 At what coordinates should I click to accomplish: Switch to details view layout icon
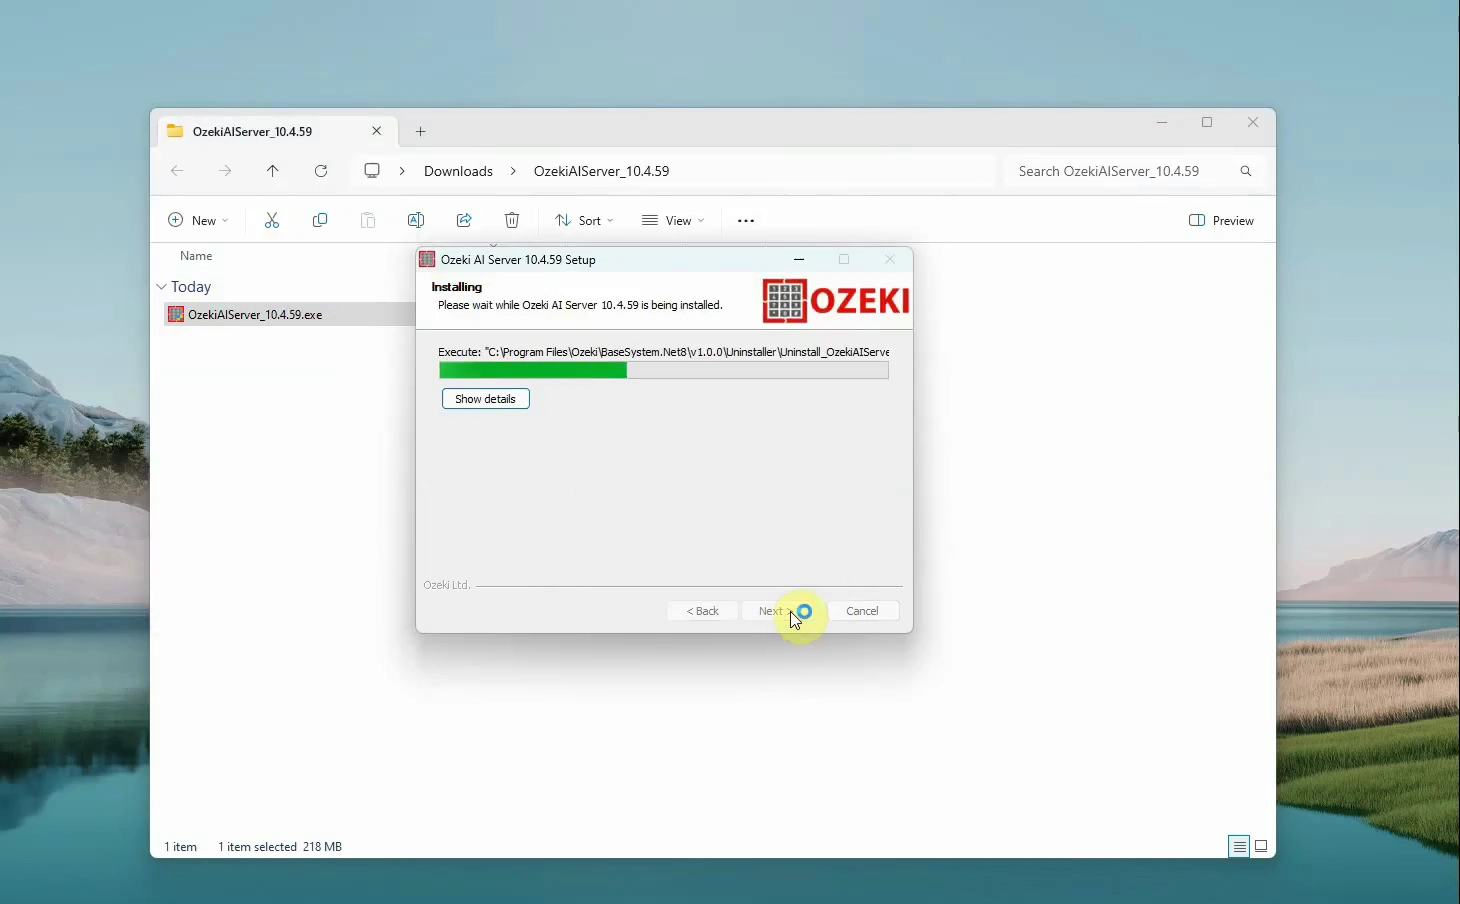[x=1239, y=846]
